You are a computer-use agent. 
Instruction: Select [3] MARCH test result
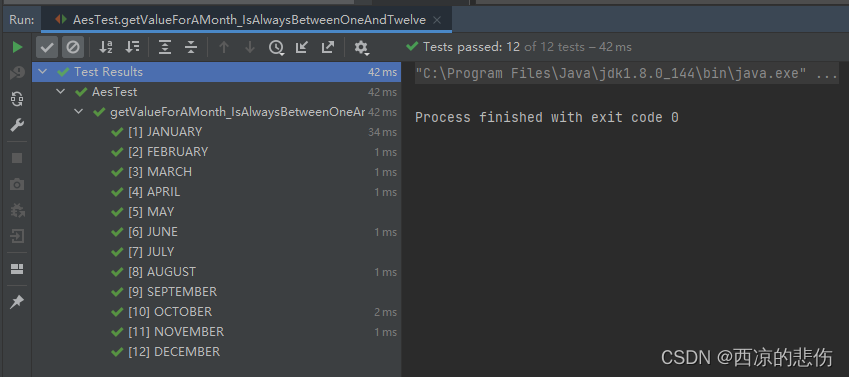pyautogui.click(x=217, y=172)
